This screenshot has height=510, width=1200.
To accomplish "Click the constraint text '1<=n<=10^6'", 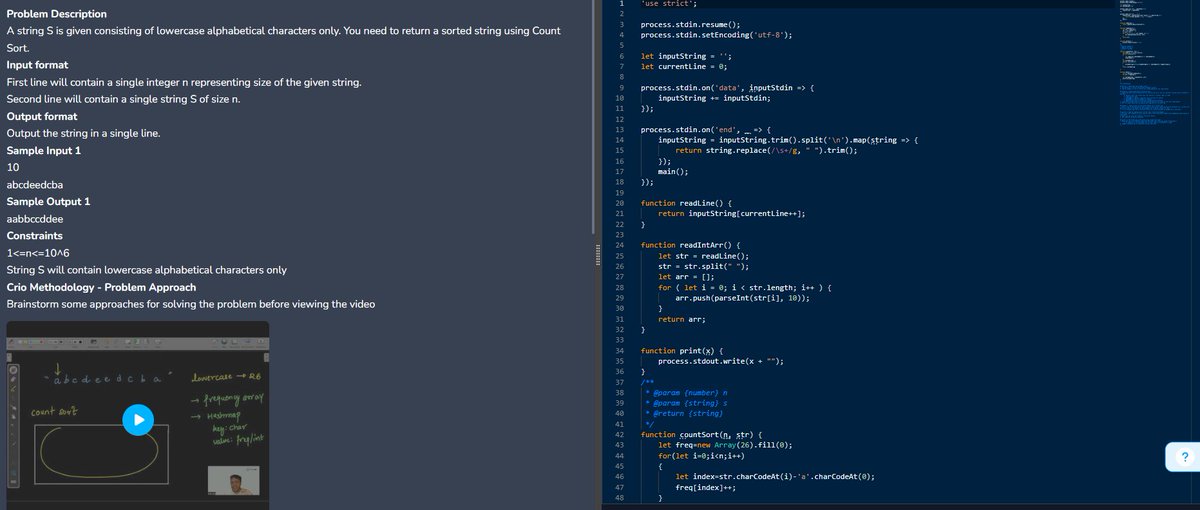I will 38,253.
